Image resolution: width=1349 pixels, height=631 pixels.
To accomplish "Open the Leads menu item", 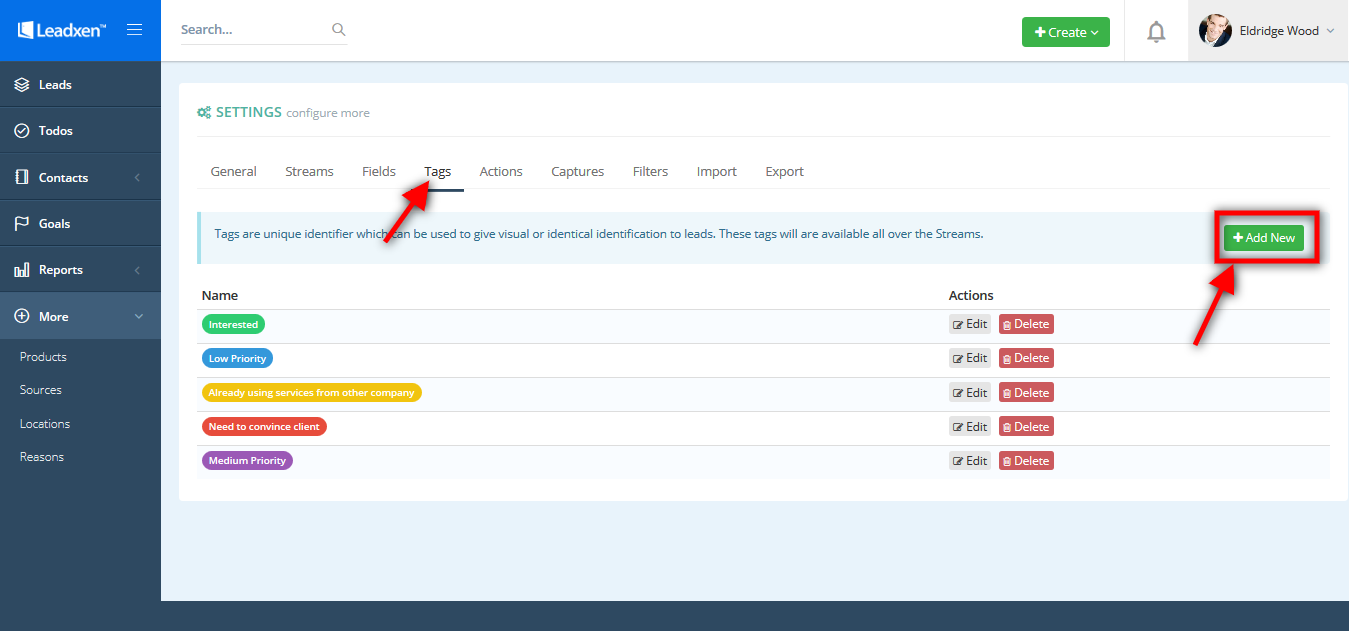I will pos(80,85).
